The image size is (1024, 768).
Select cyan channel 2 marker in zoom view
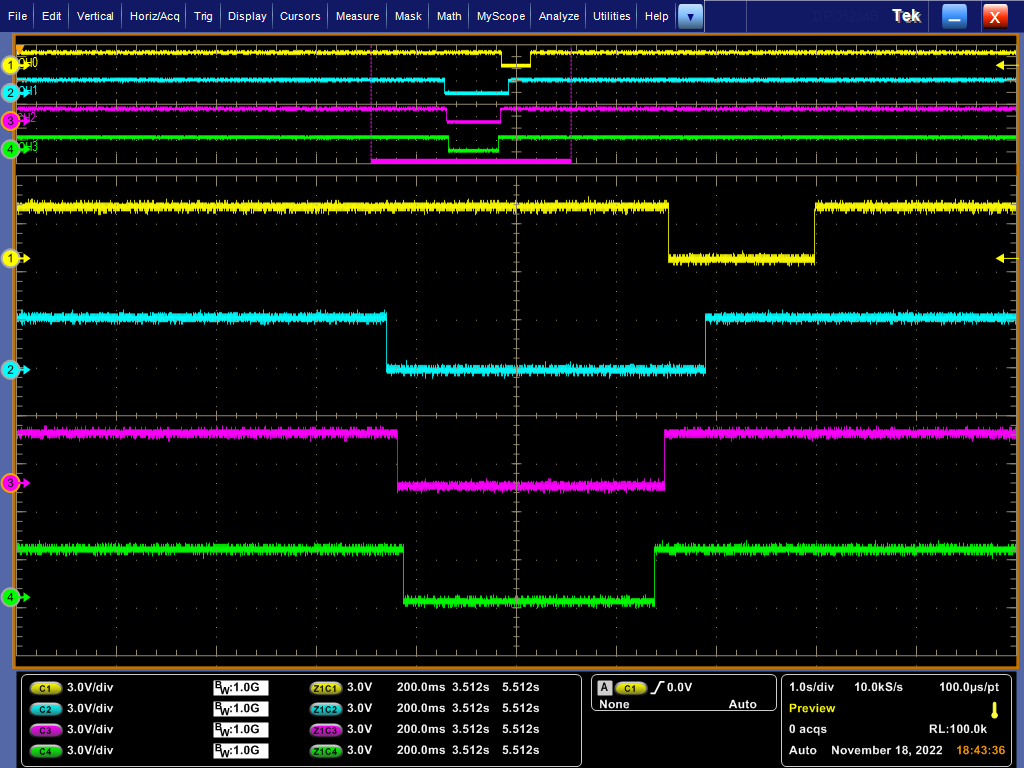pos(12,370)
